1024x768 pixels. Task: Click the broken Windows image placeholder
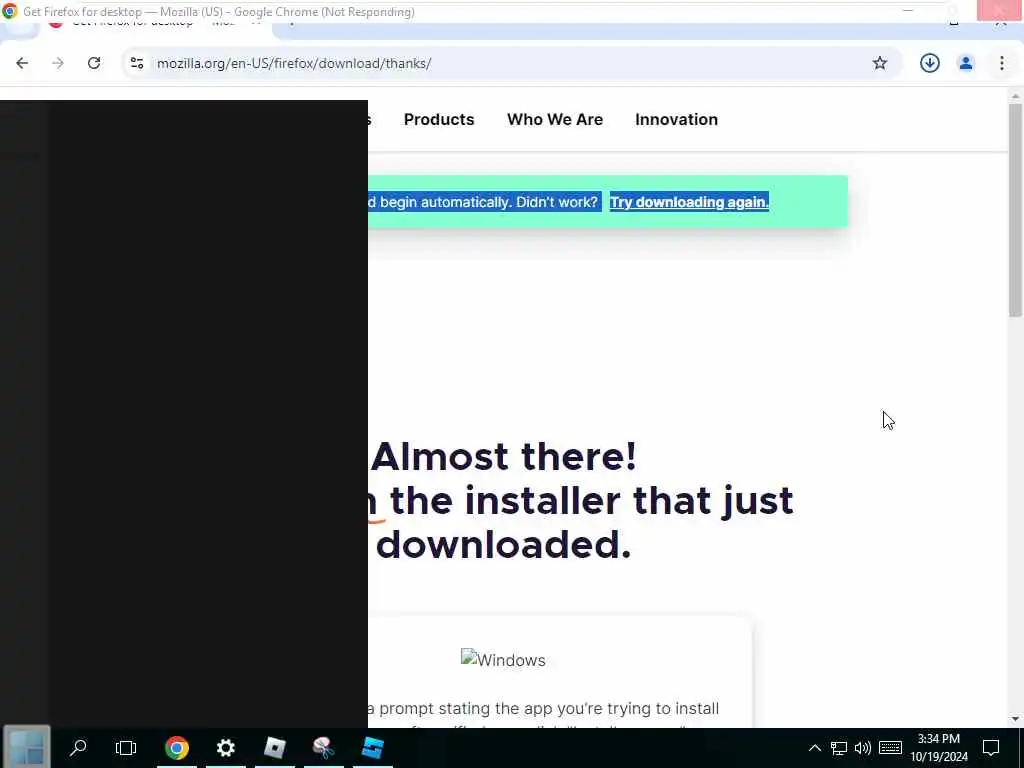pos(503,660)
